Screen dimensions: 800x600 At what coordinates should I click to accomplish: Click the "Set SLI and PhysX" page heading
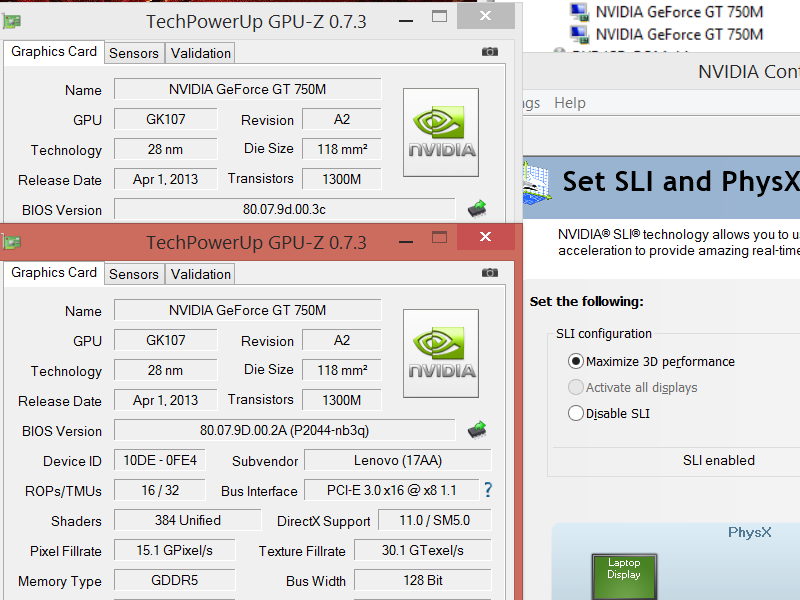681,181
